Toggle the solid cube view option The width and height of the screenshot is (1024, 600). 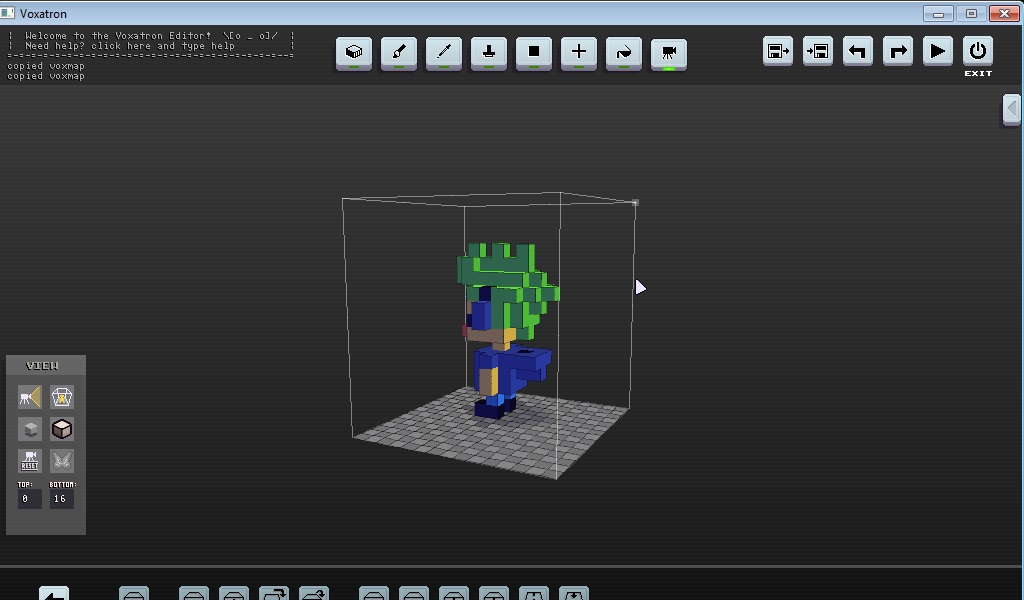pos(62,429)
